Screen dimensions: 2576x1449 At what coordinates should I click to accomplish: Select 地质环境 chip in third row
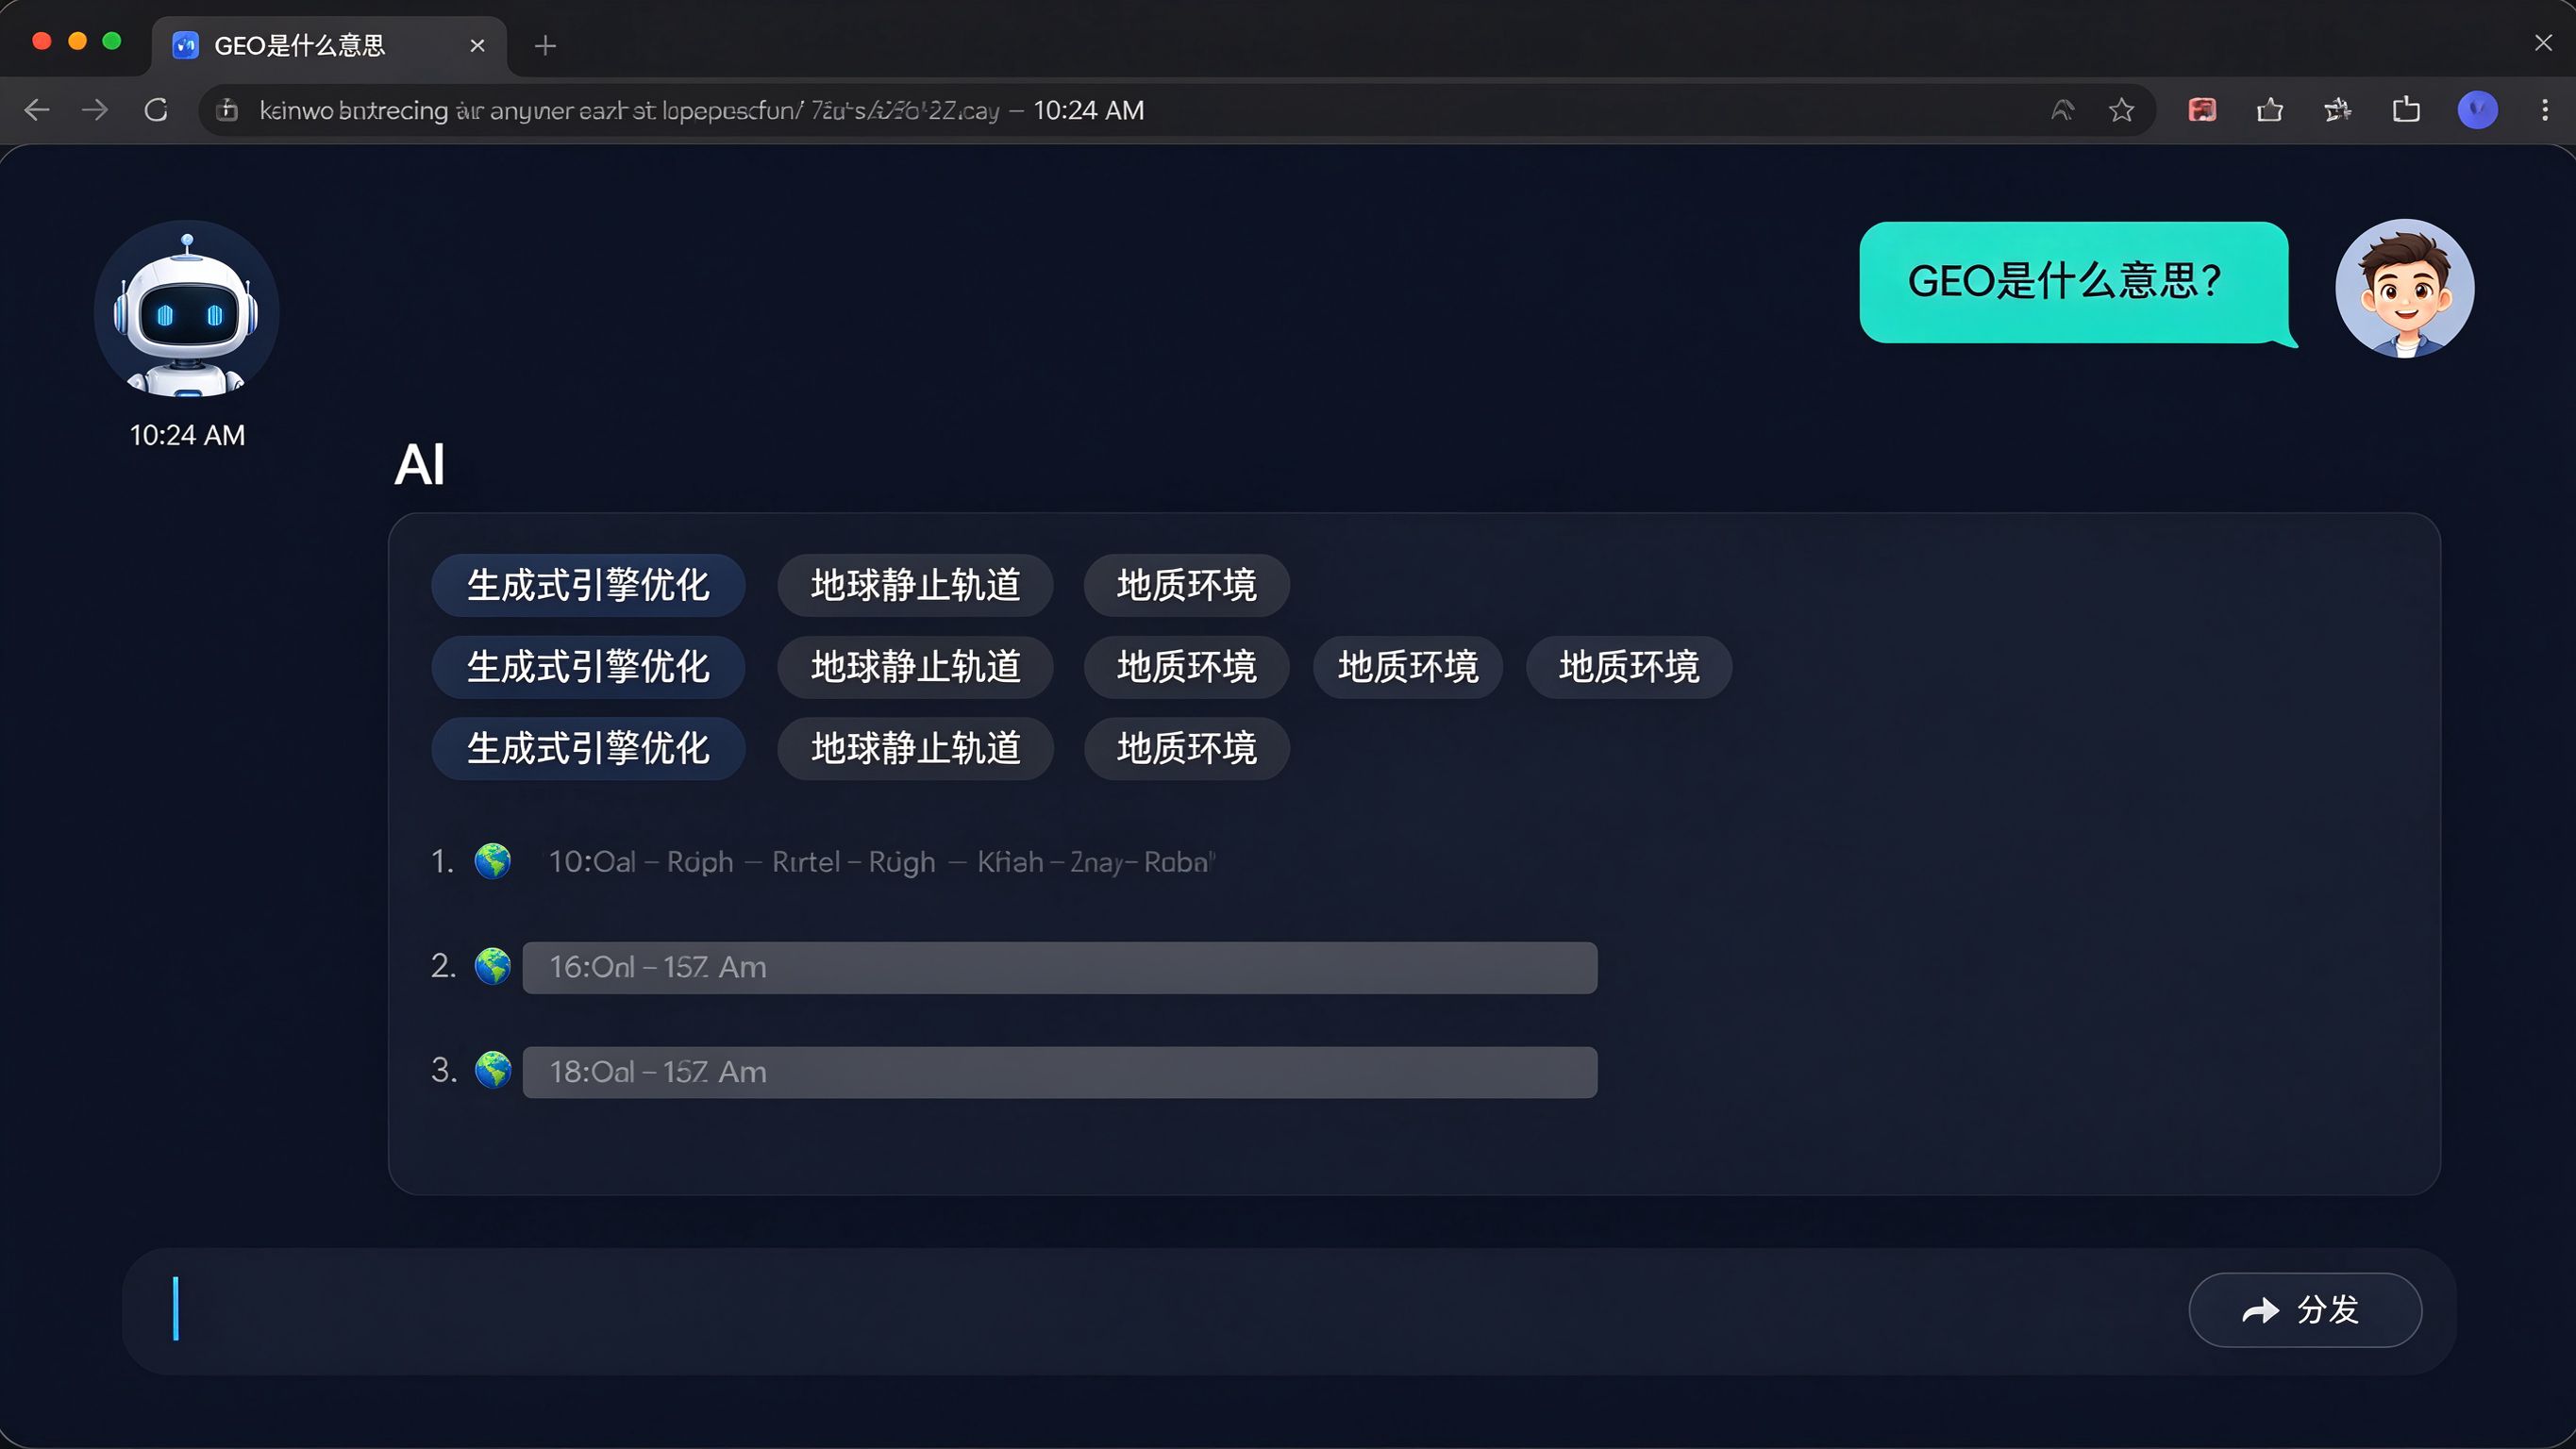(1187, 749)
